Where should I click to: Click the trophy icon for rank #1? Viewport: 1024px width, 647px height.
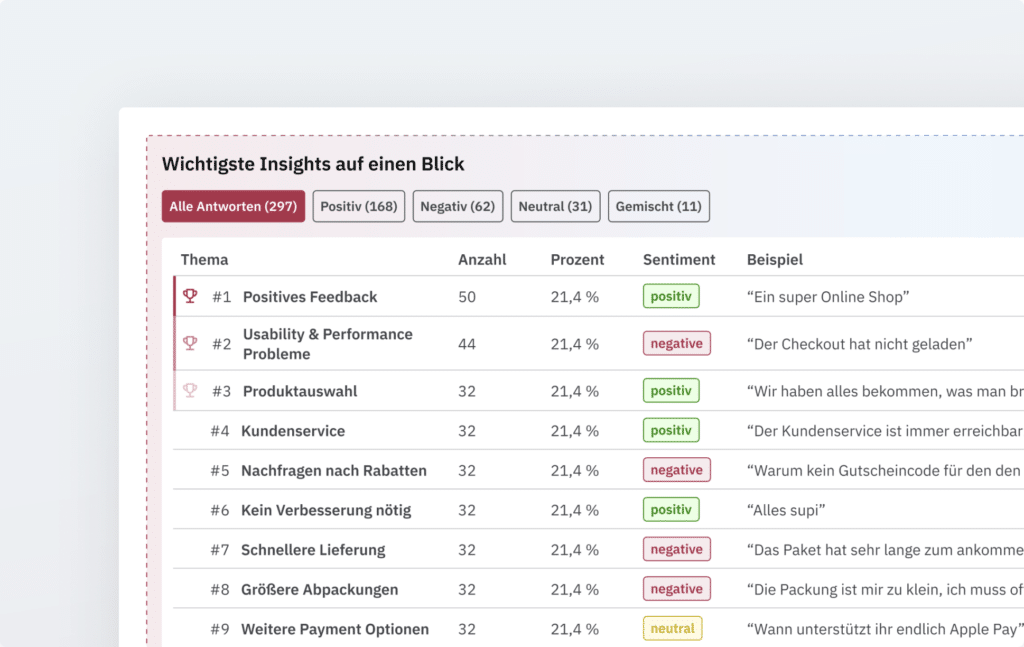click(x=190, y=296)
